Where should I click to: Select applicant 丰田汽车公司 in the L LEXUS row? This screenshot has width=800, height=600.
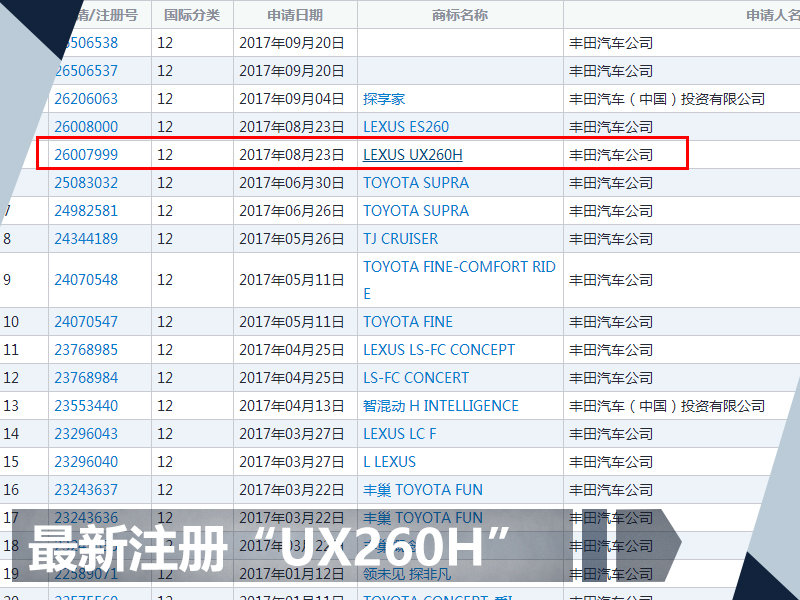611,462
